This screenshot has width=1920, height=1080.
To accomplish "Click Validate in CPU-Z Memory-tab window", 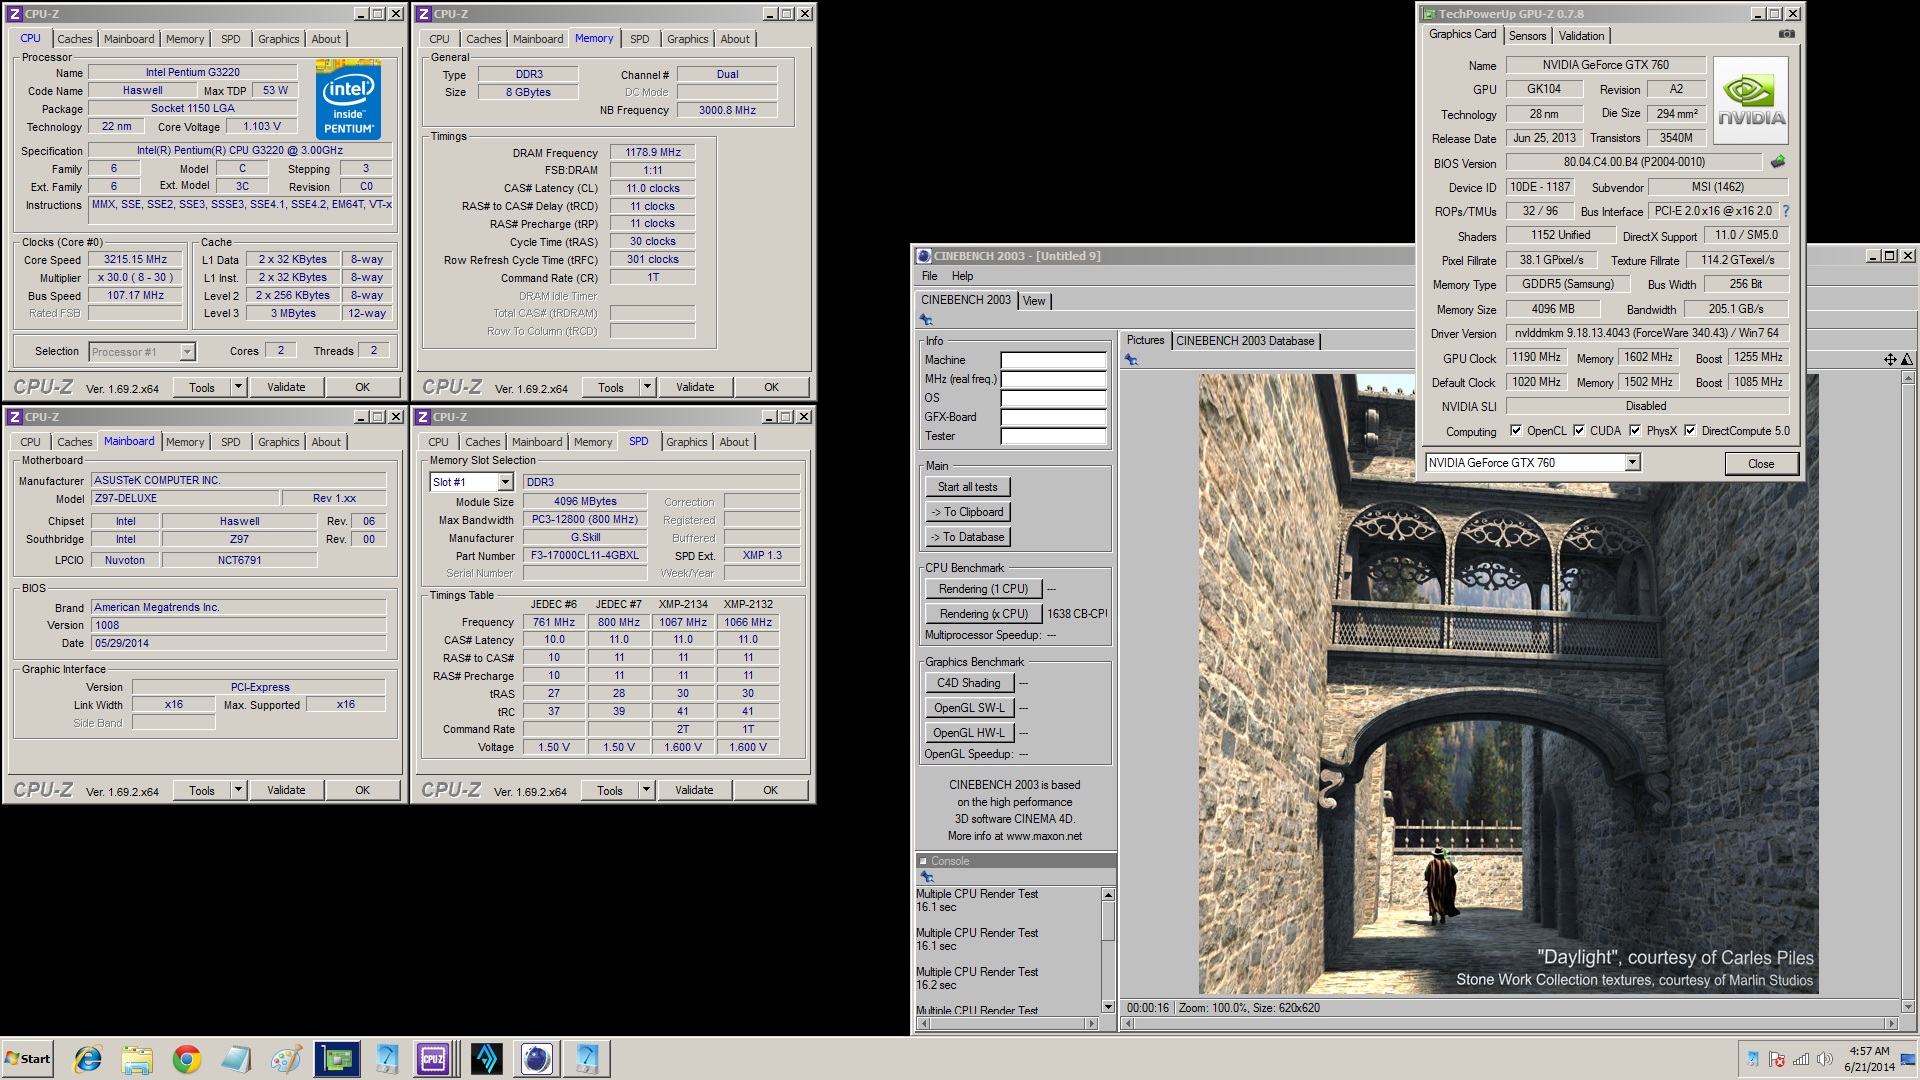I will 695,387.
